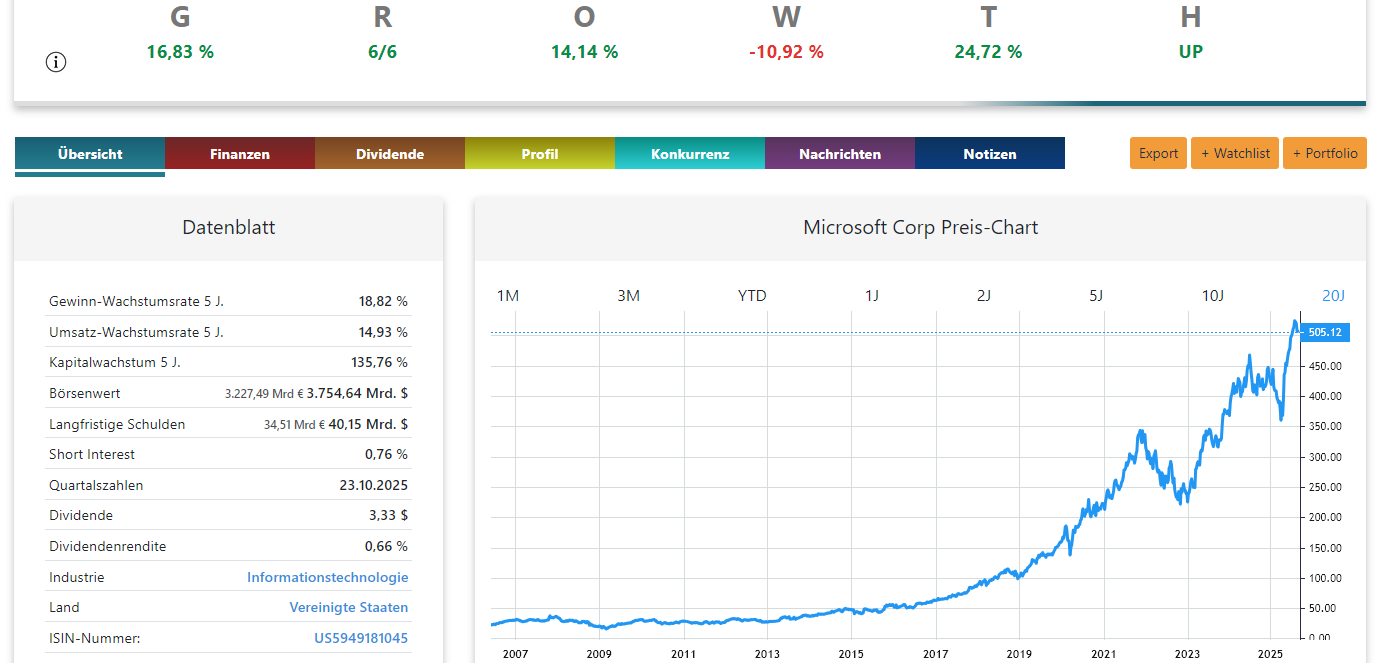
Task: Click ISIN link US5949181045
Action: 361,638
